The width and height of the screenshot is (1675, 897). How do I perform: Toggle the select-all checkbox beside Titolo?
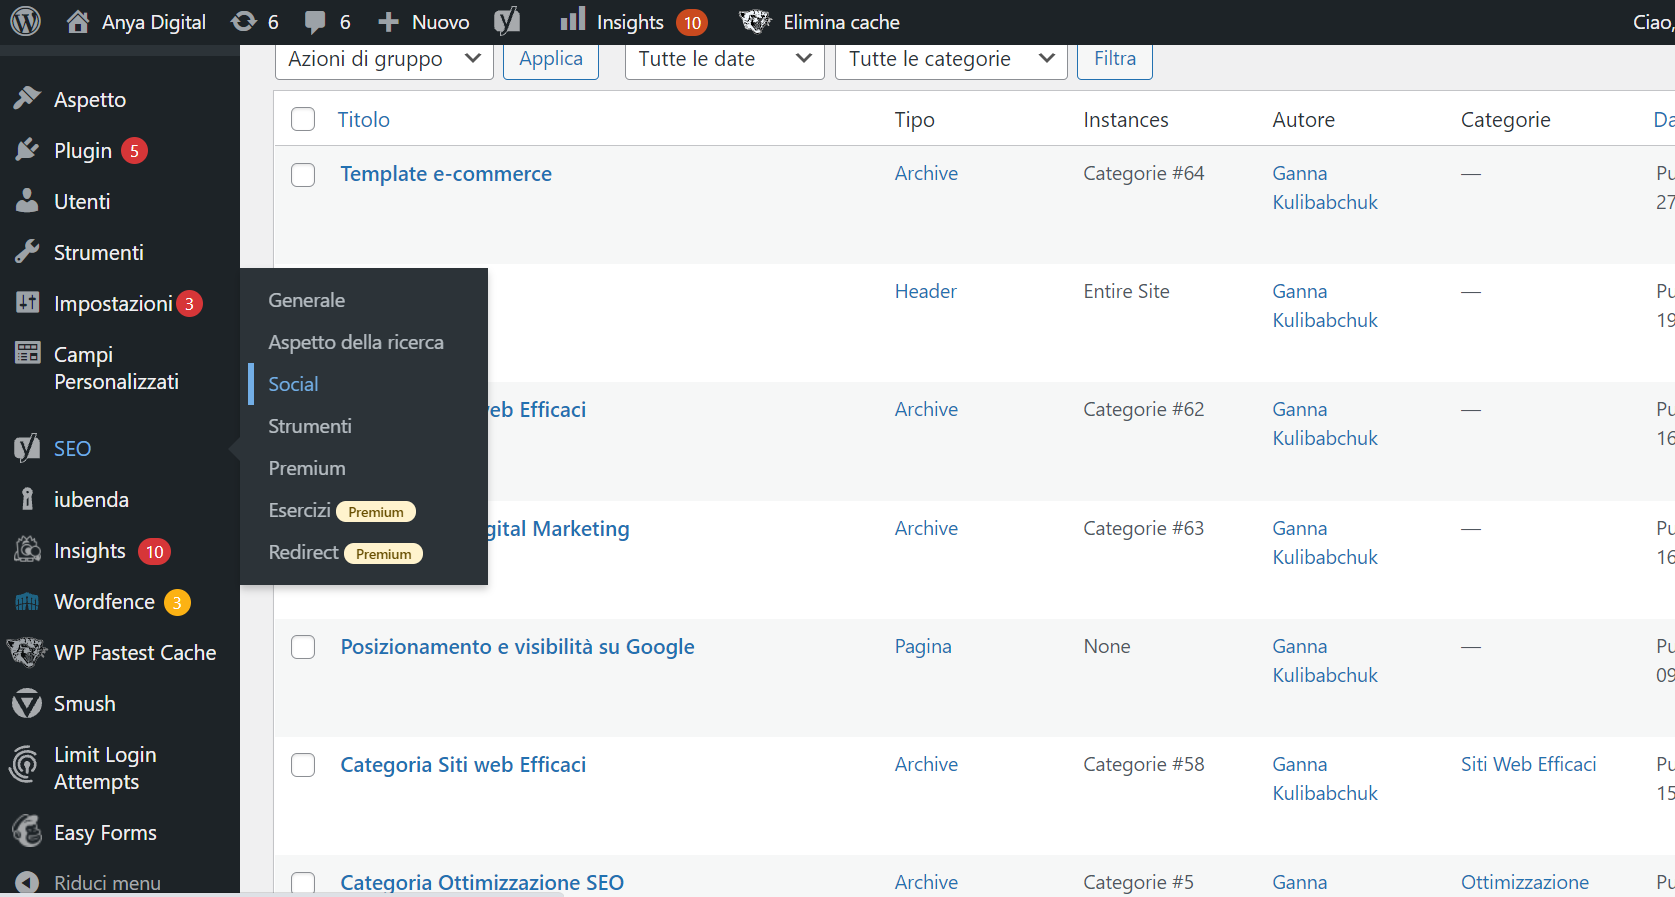tap(303, 120)
